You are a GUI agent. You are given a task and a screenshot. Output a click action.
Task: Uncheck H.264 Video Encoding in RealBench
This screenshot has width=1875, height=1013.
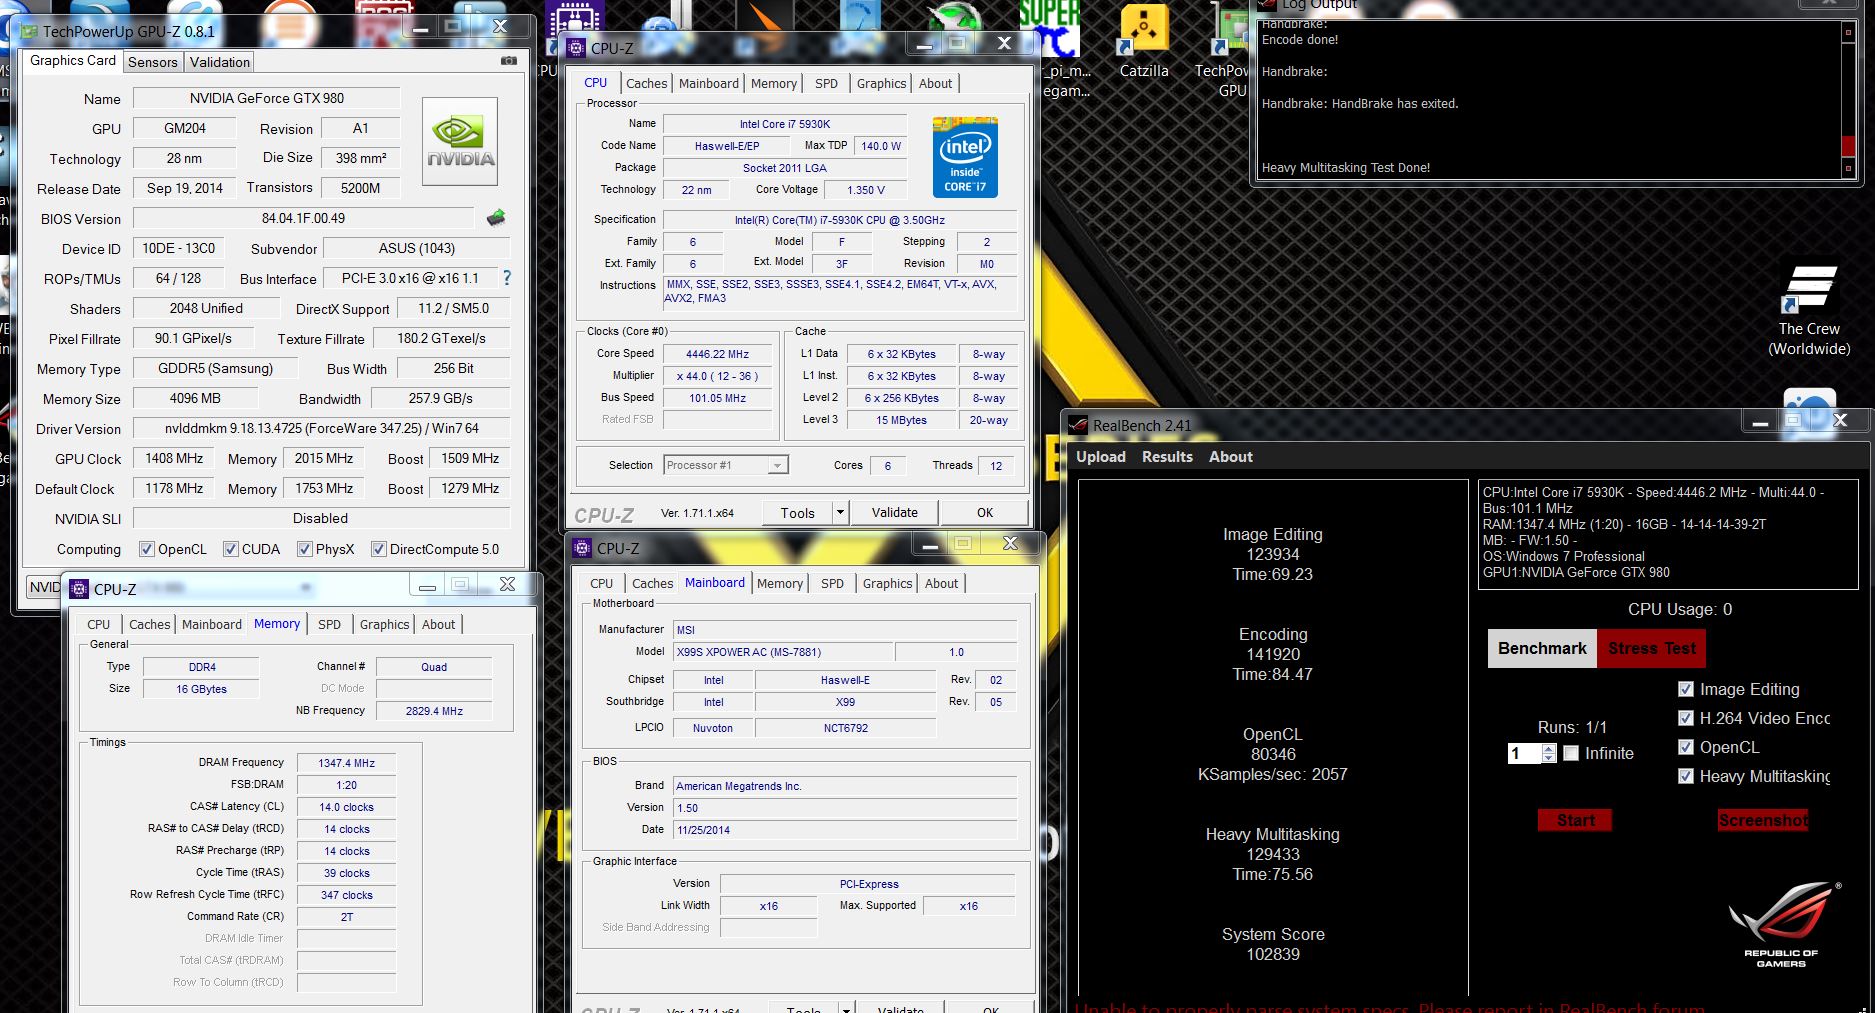point(1686,718)
